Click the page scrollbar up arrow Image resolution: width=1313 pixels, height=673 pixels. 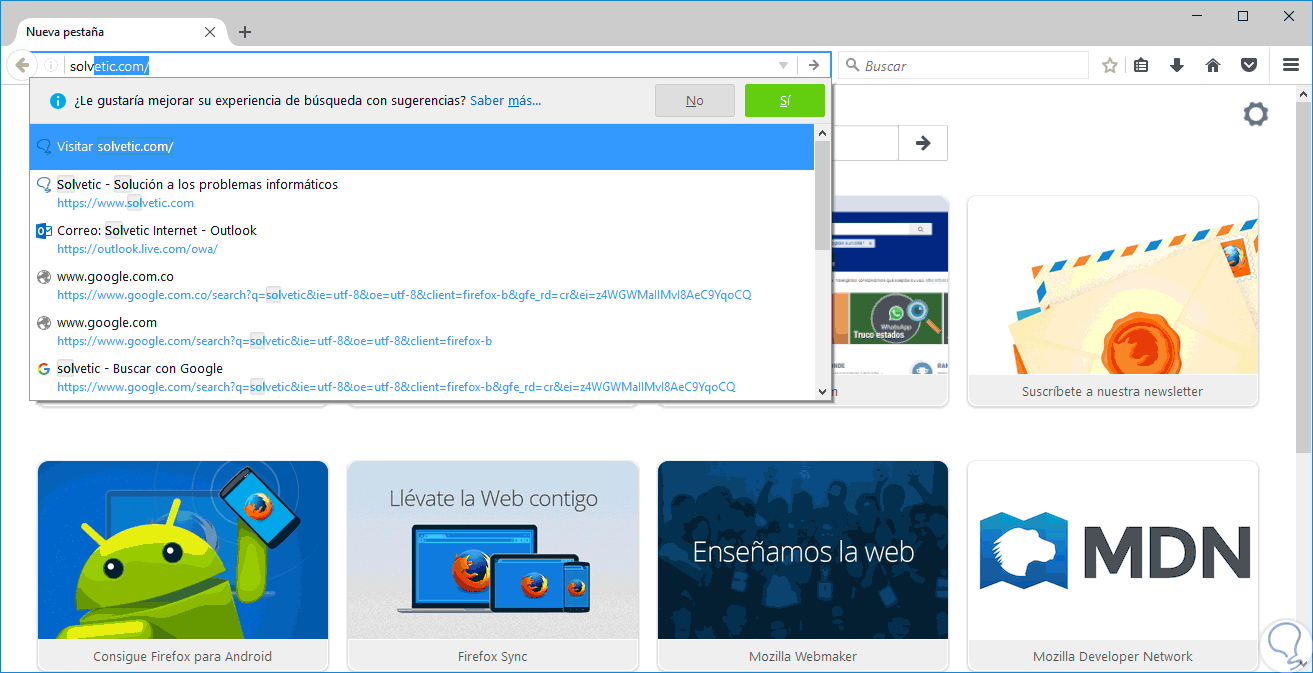pos(1303,94)
